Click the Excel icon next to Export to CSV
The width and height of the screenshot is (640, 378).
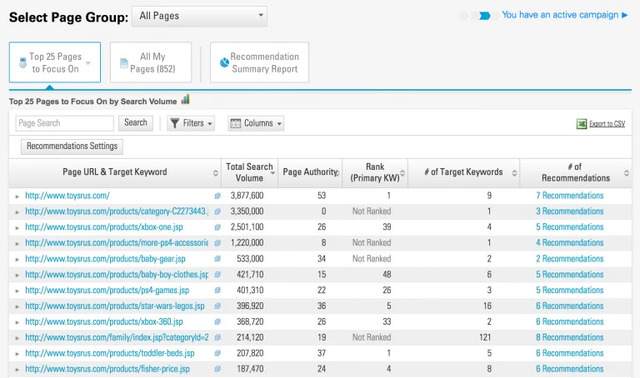click(581, 124)
